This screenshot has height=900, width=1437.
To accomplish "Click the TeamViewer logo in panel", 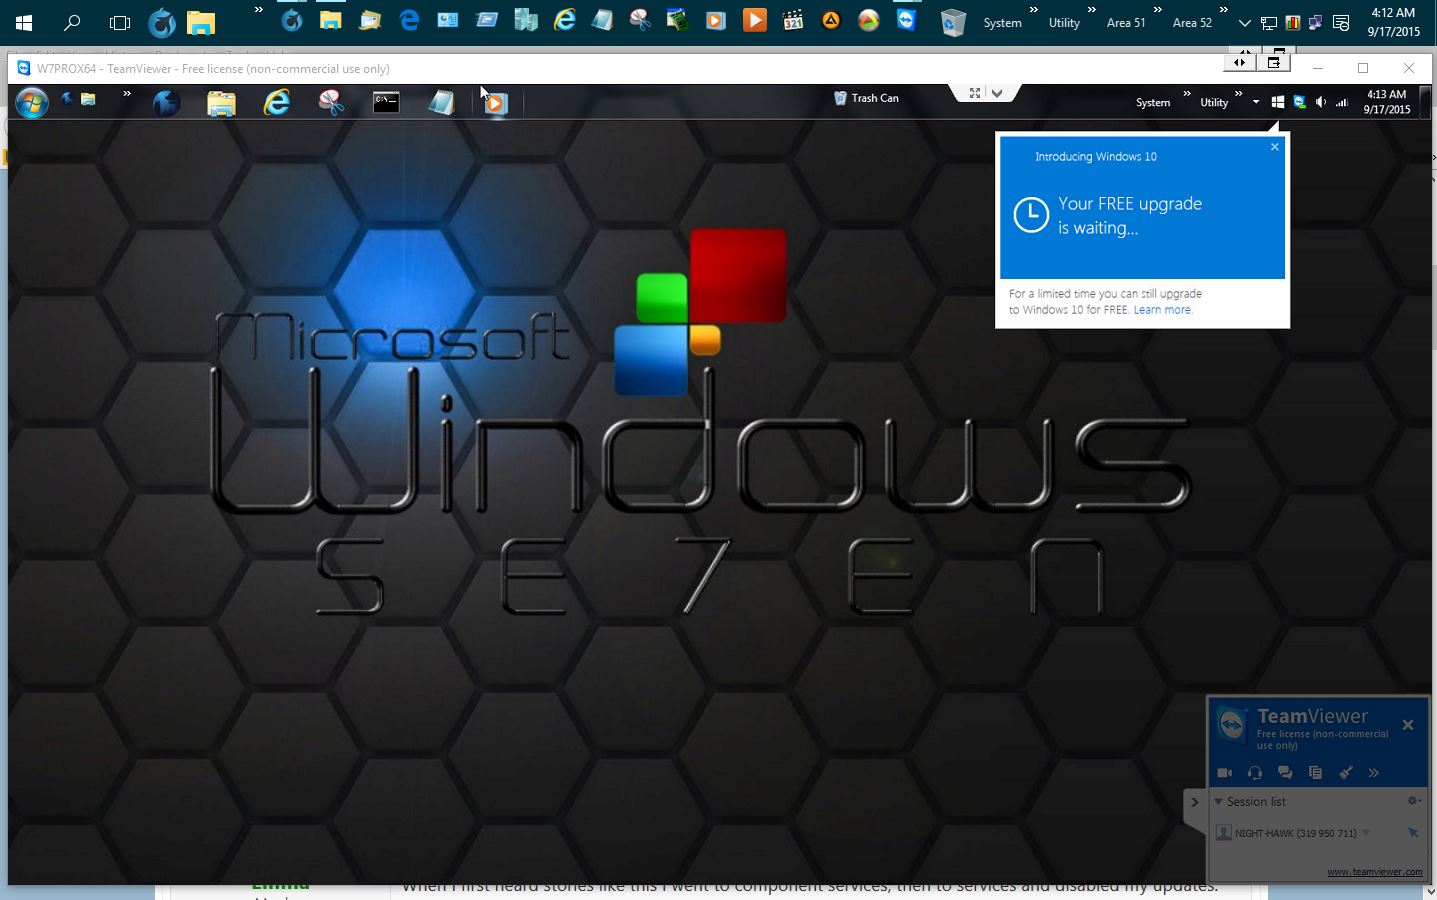I will click(x=1232, y=723).
